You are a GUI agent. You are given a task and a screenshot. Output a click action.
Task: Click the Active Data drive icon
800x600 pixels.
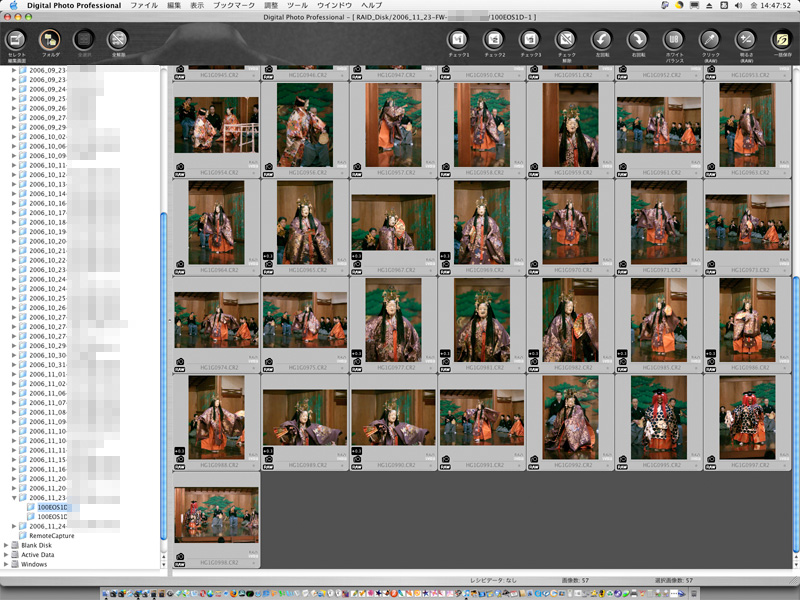[15, 555]
